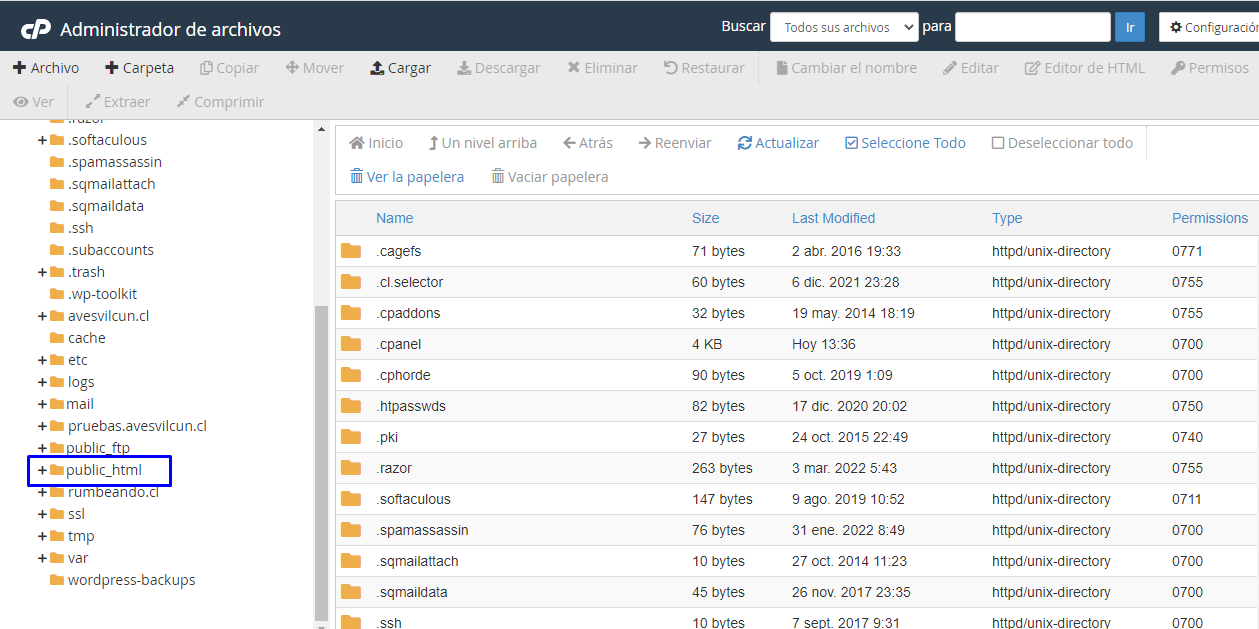Compress files with Comprimir
This screenshot has width=1259, height=629.
220,101
